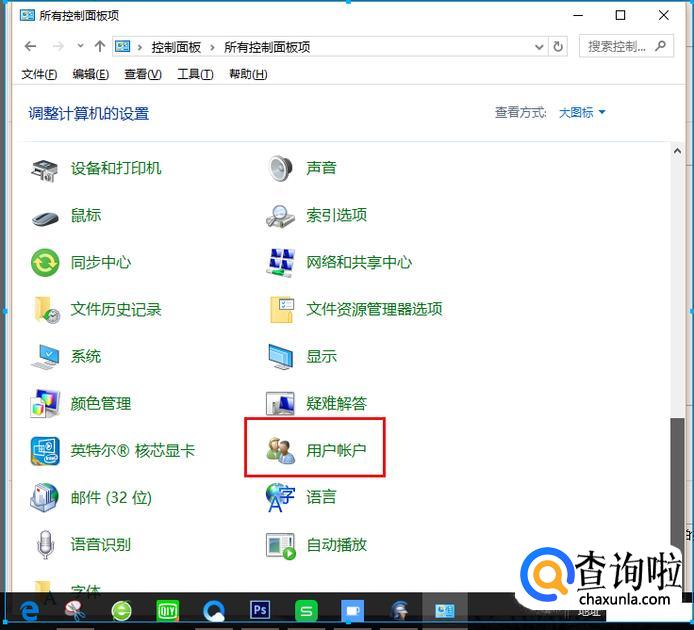The width and height of the screenshot is (694, 630).
Task: Click the refresh button beside address bar
Action: [558, 47]
